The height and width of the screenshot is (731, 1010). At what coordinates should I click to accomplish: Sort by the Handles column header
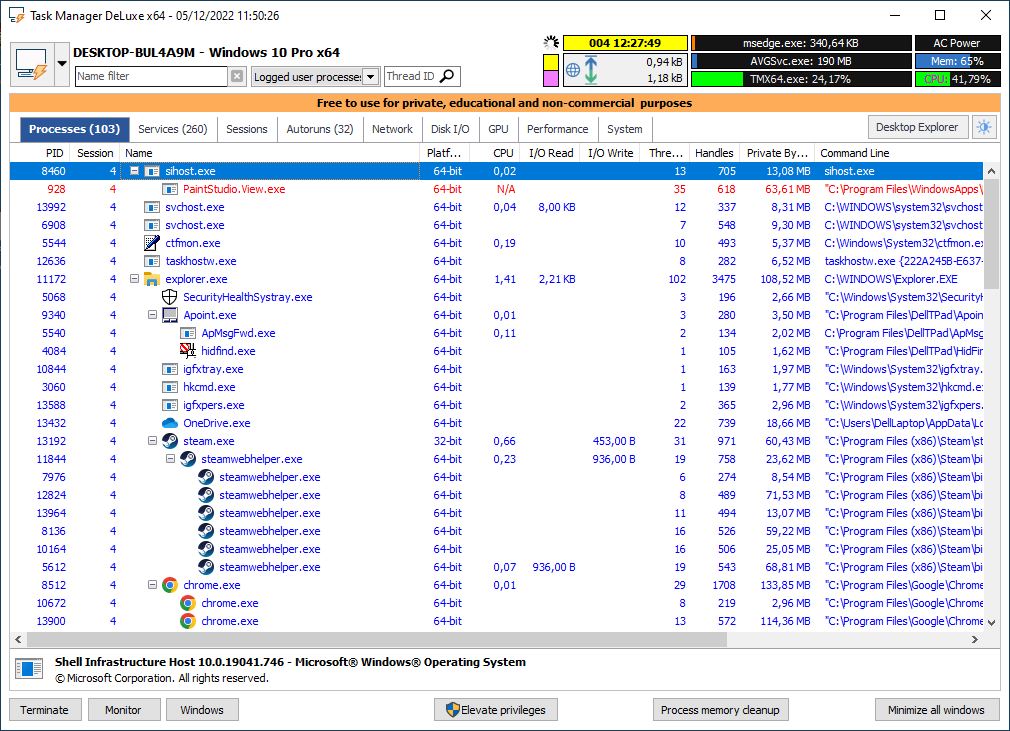(714, 153)
